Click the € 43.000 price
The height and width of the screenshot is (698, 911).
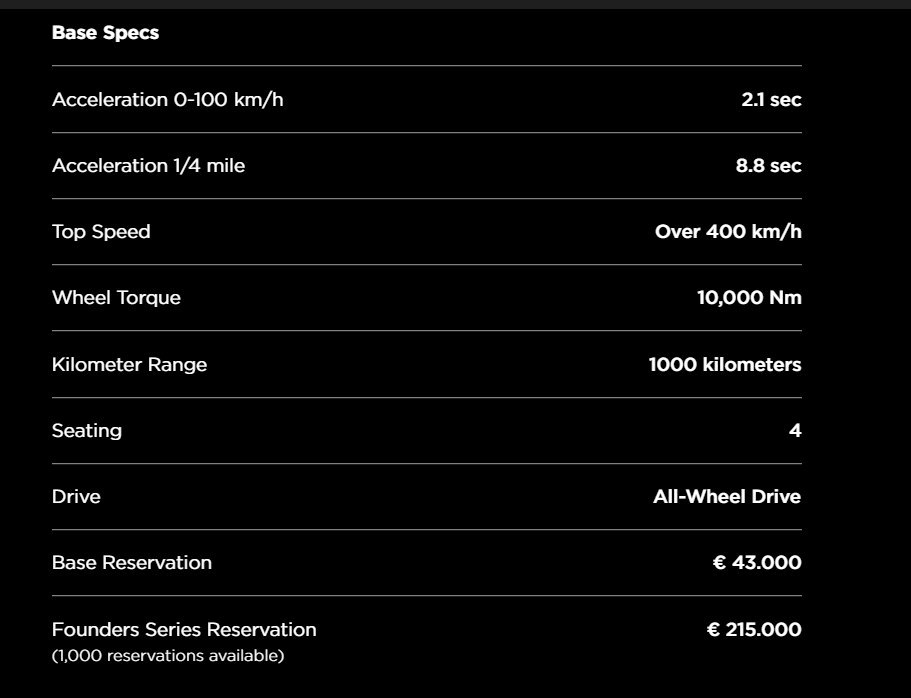coord(757,563)
